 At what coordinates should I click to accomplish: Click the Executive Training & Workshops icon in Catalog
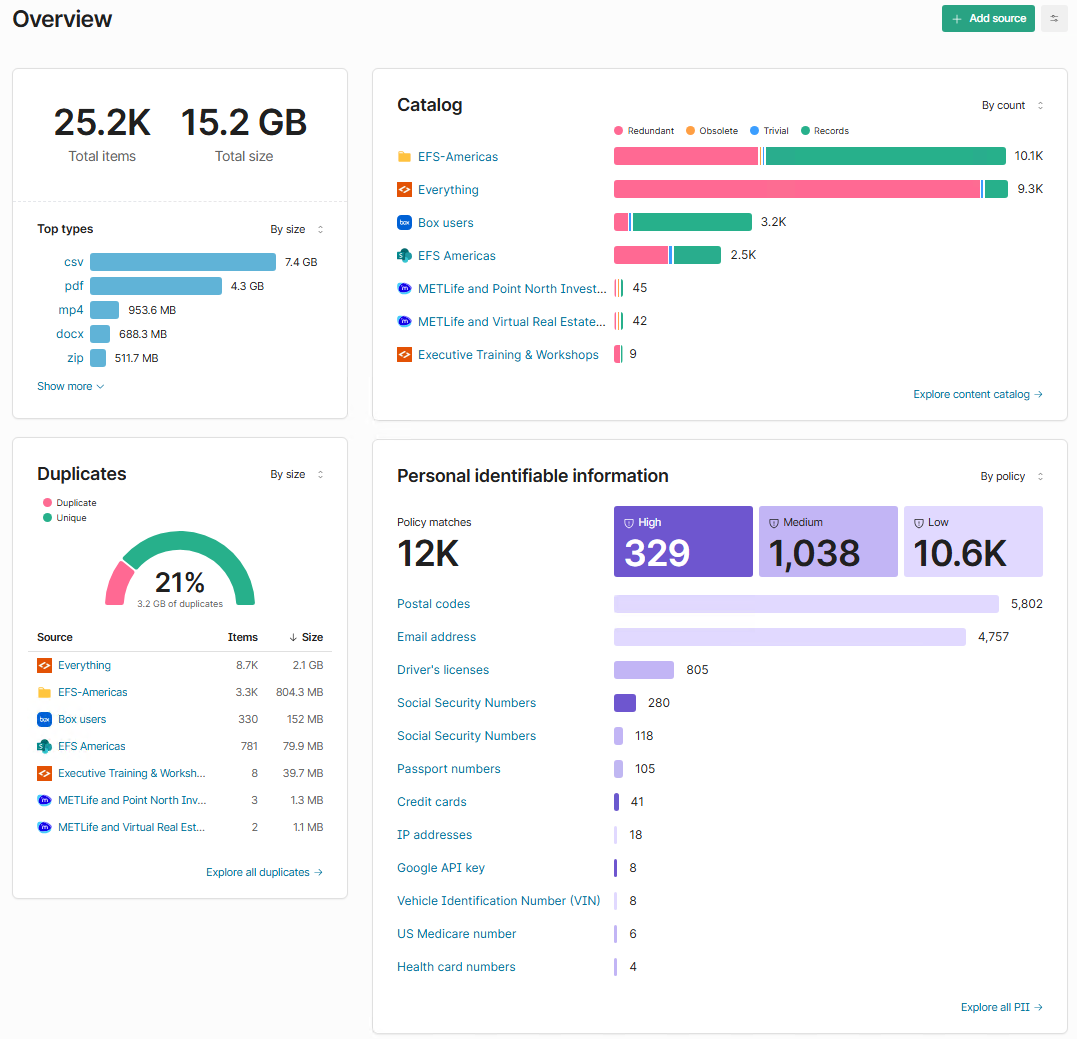pyautogui.click(x=405, y=355)
